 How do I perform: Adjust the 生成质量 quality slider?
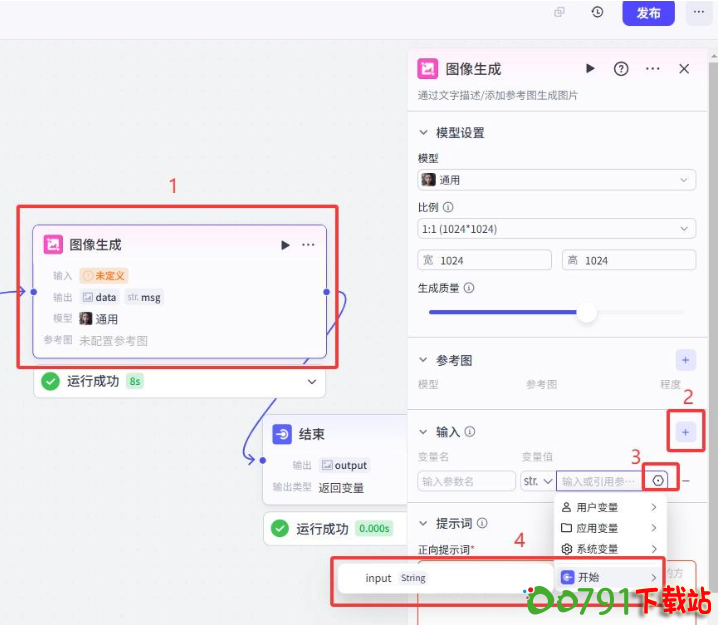tap(587, 313)
